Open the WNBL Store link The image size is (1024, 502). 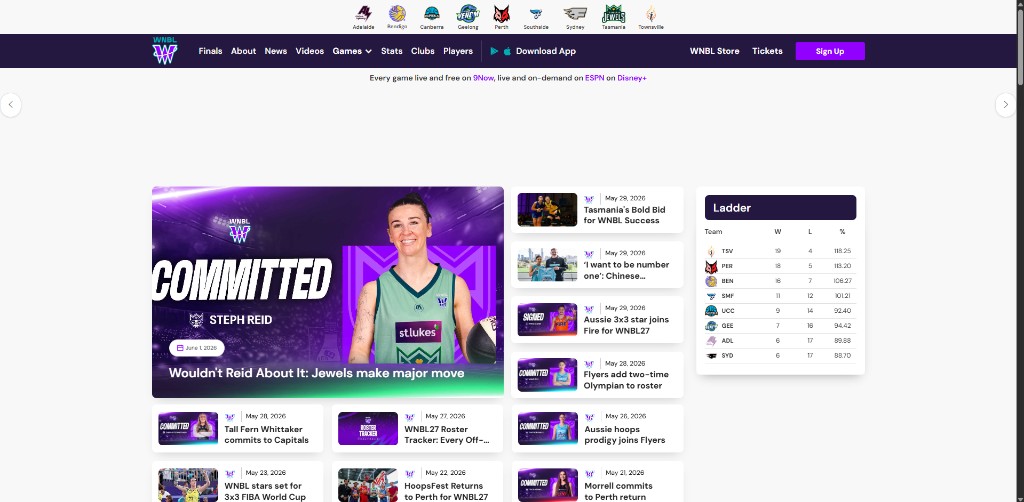click(714, 51)
